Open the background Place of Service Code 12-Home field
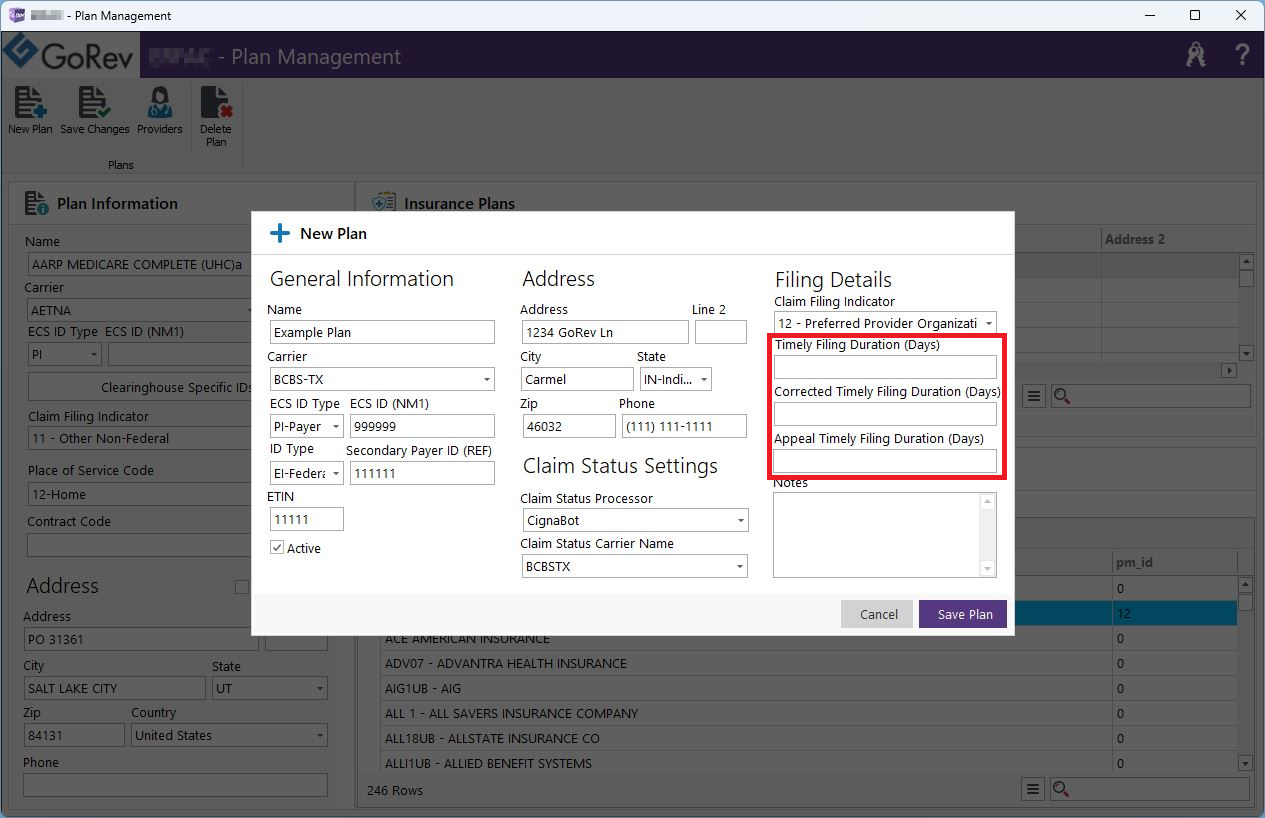The width and height of the screenshot is (1265, 818). pyautogui.click(x=140, y=495)
